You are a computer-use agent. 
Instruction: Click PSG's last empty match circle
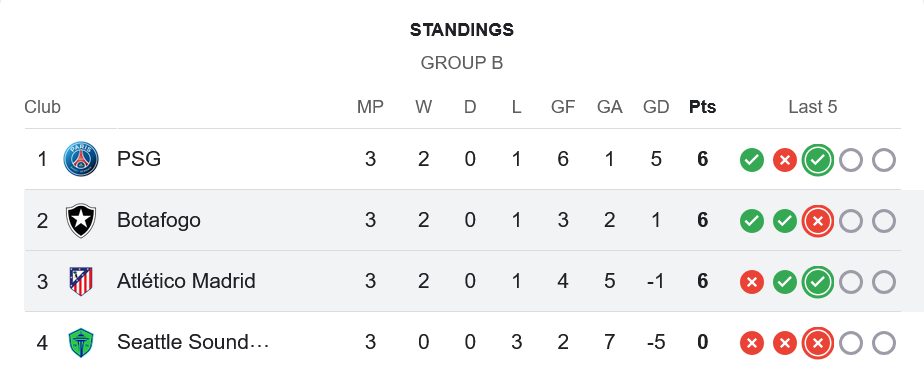(884, 160)
